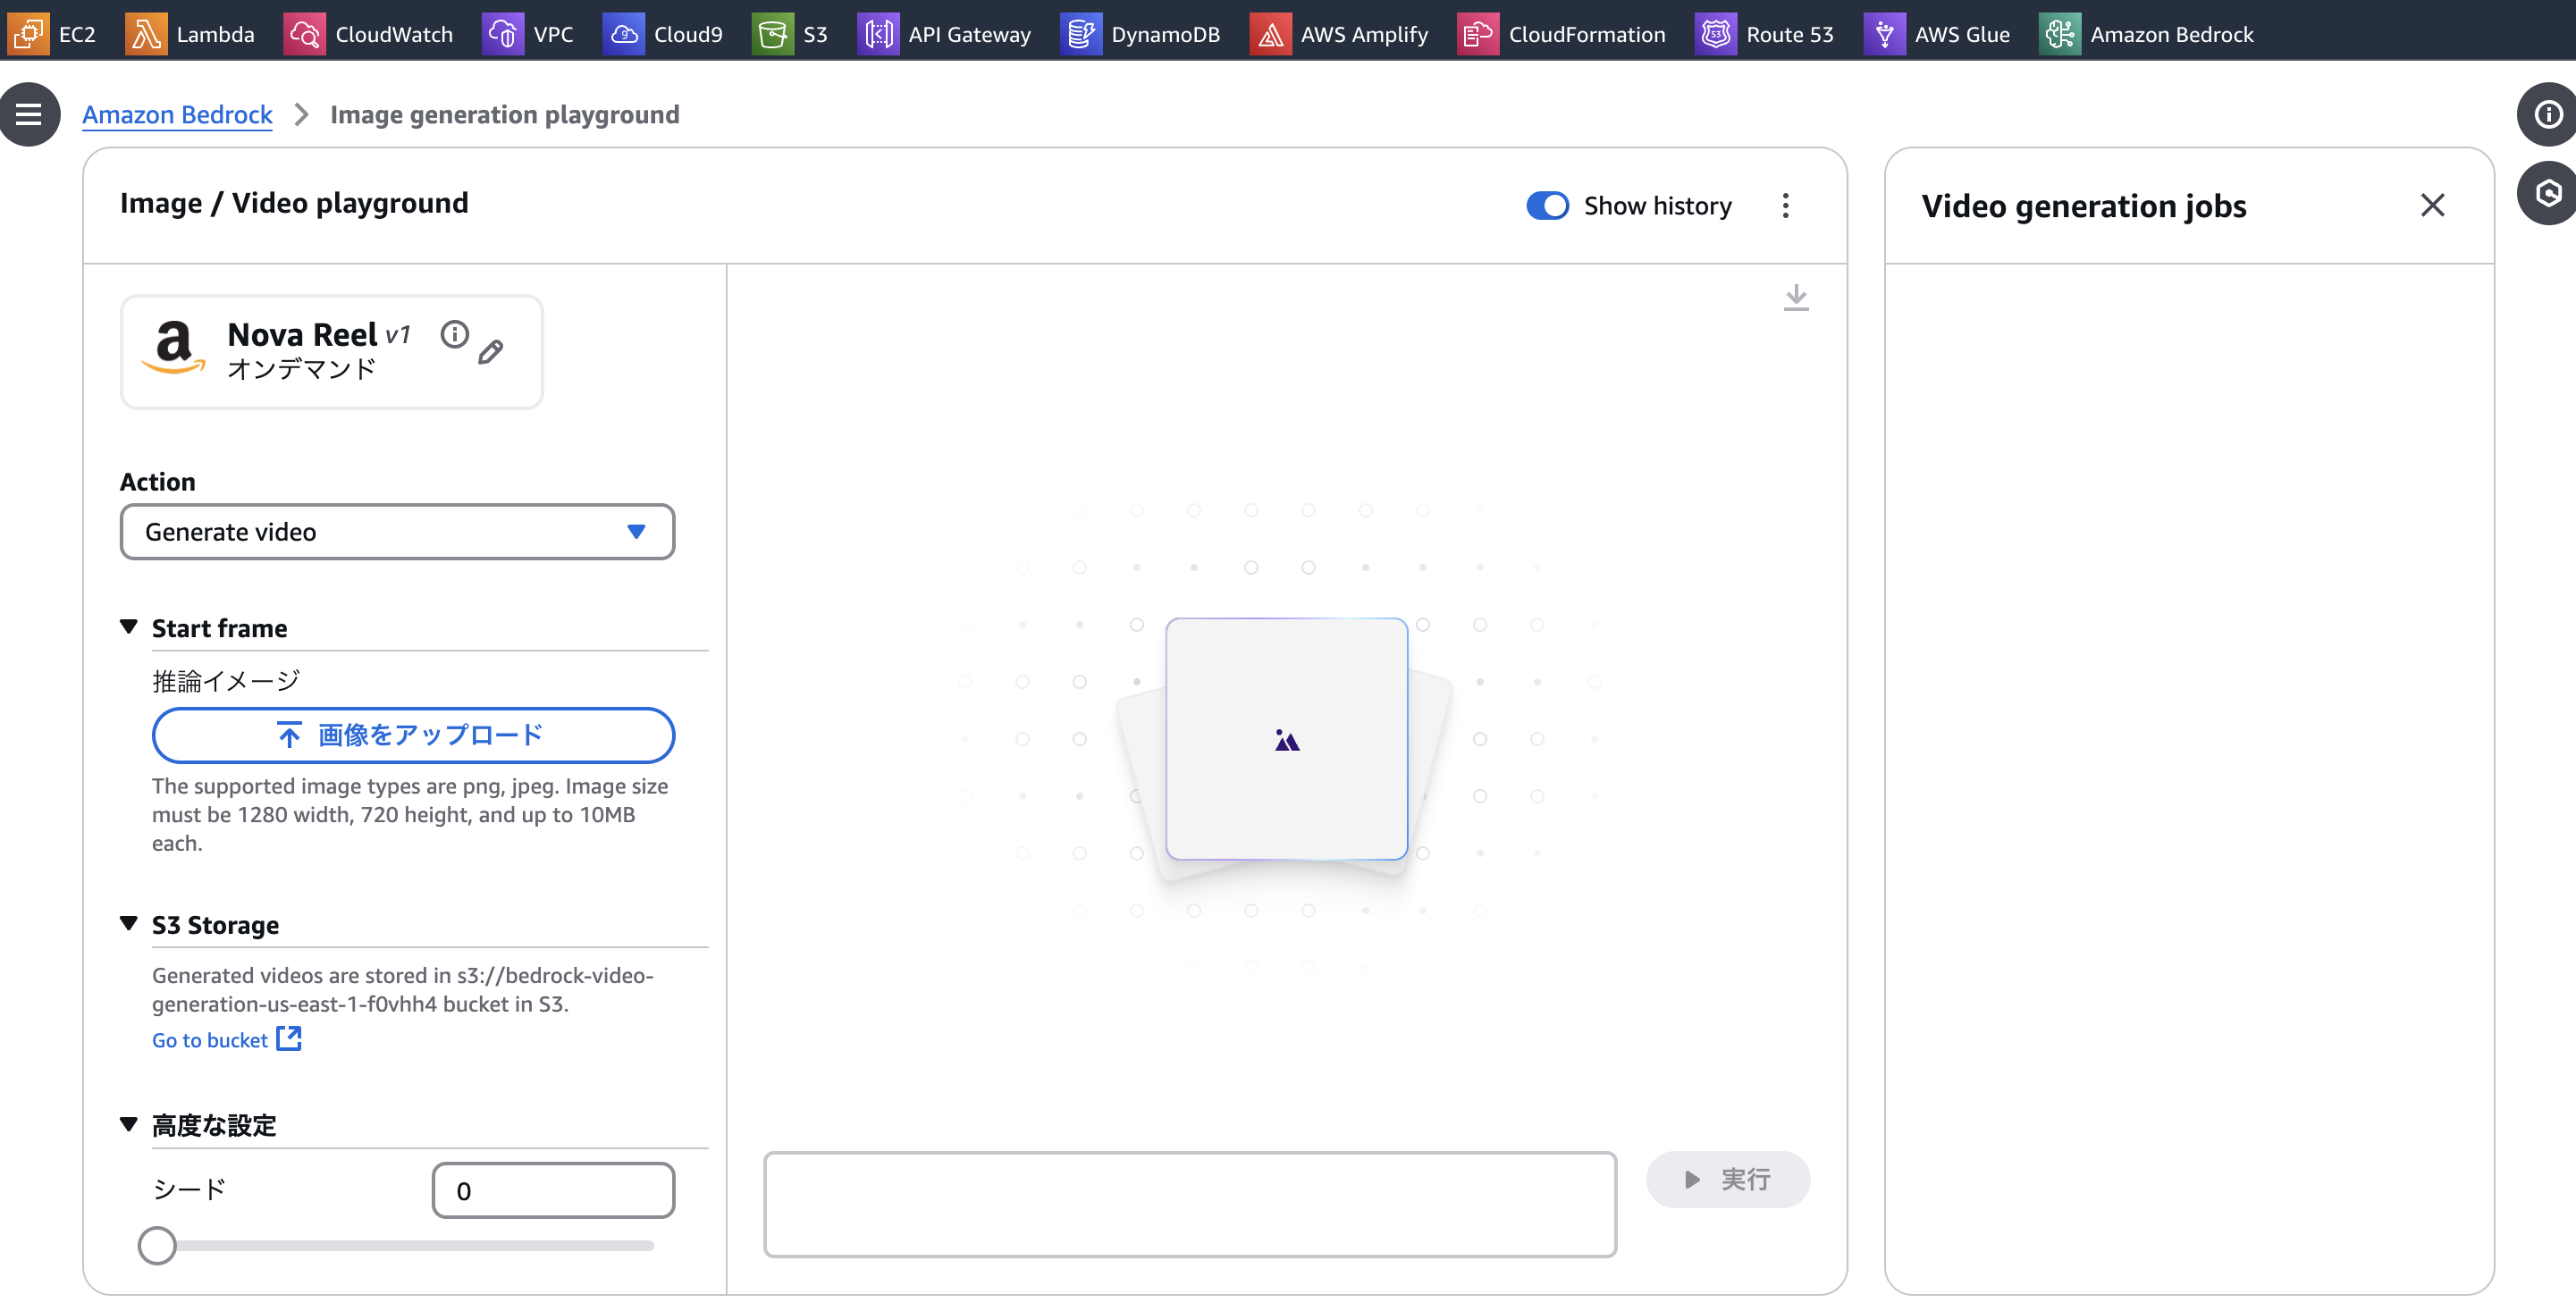Toggle the Show history switch
Image resolution: width=2576 pixels, height=1311 pixels.
pos(1547,206)
